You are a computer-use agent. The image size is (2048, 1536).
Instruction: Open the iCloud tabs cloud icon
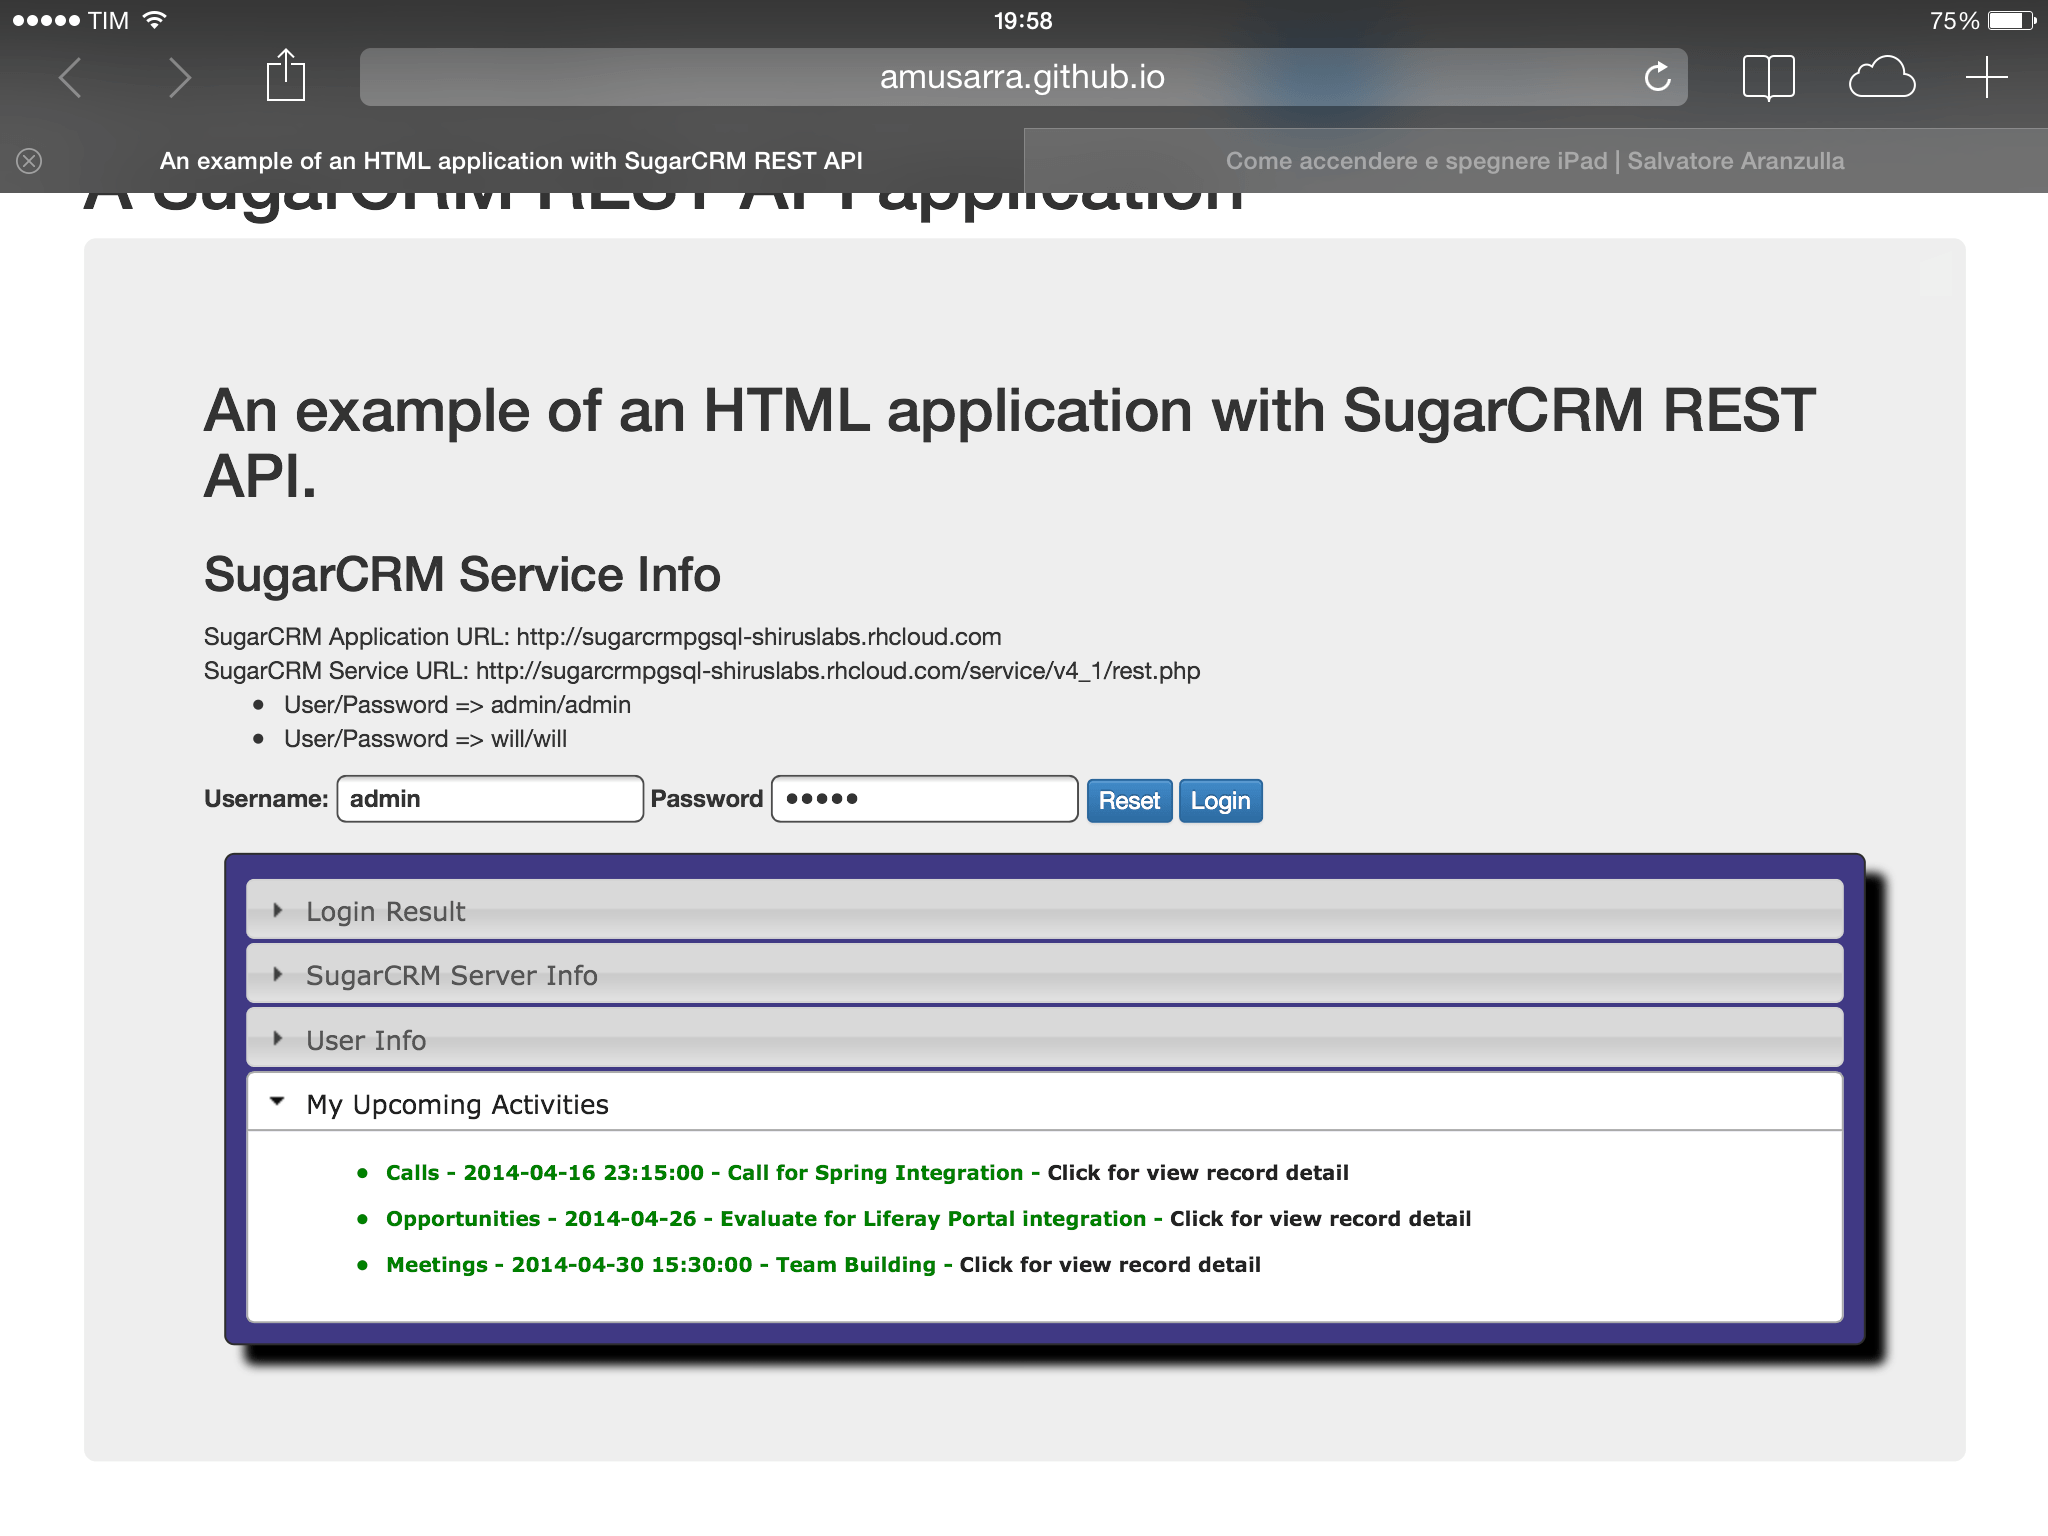(x=1881, y=77)
